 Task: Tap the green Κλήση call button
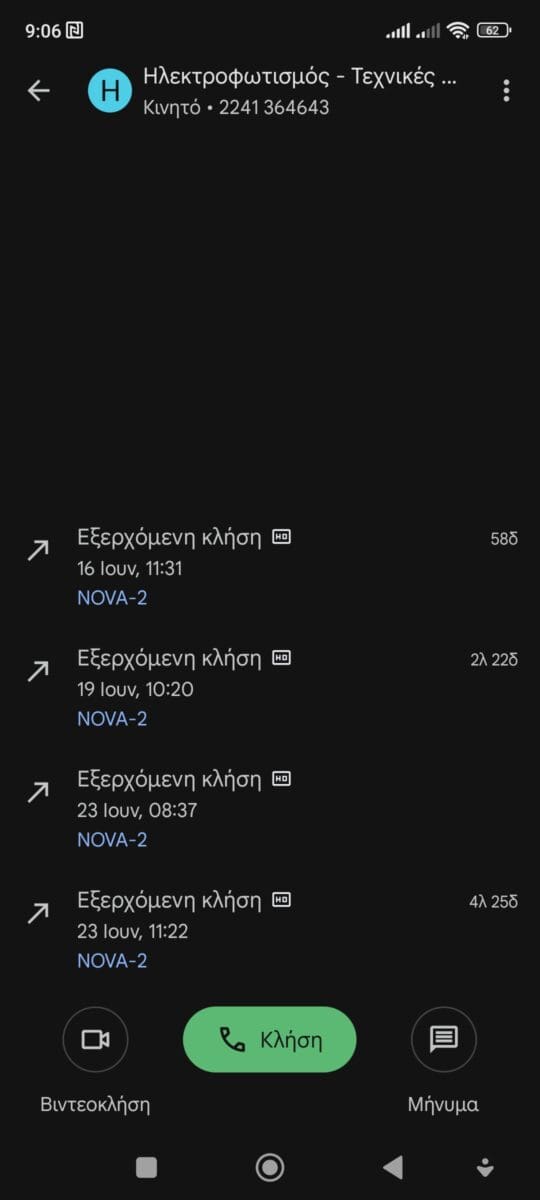pyautogui.click(x=270, y=1040)
